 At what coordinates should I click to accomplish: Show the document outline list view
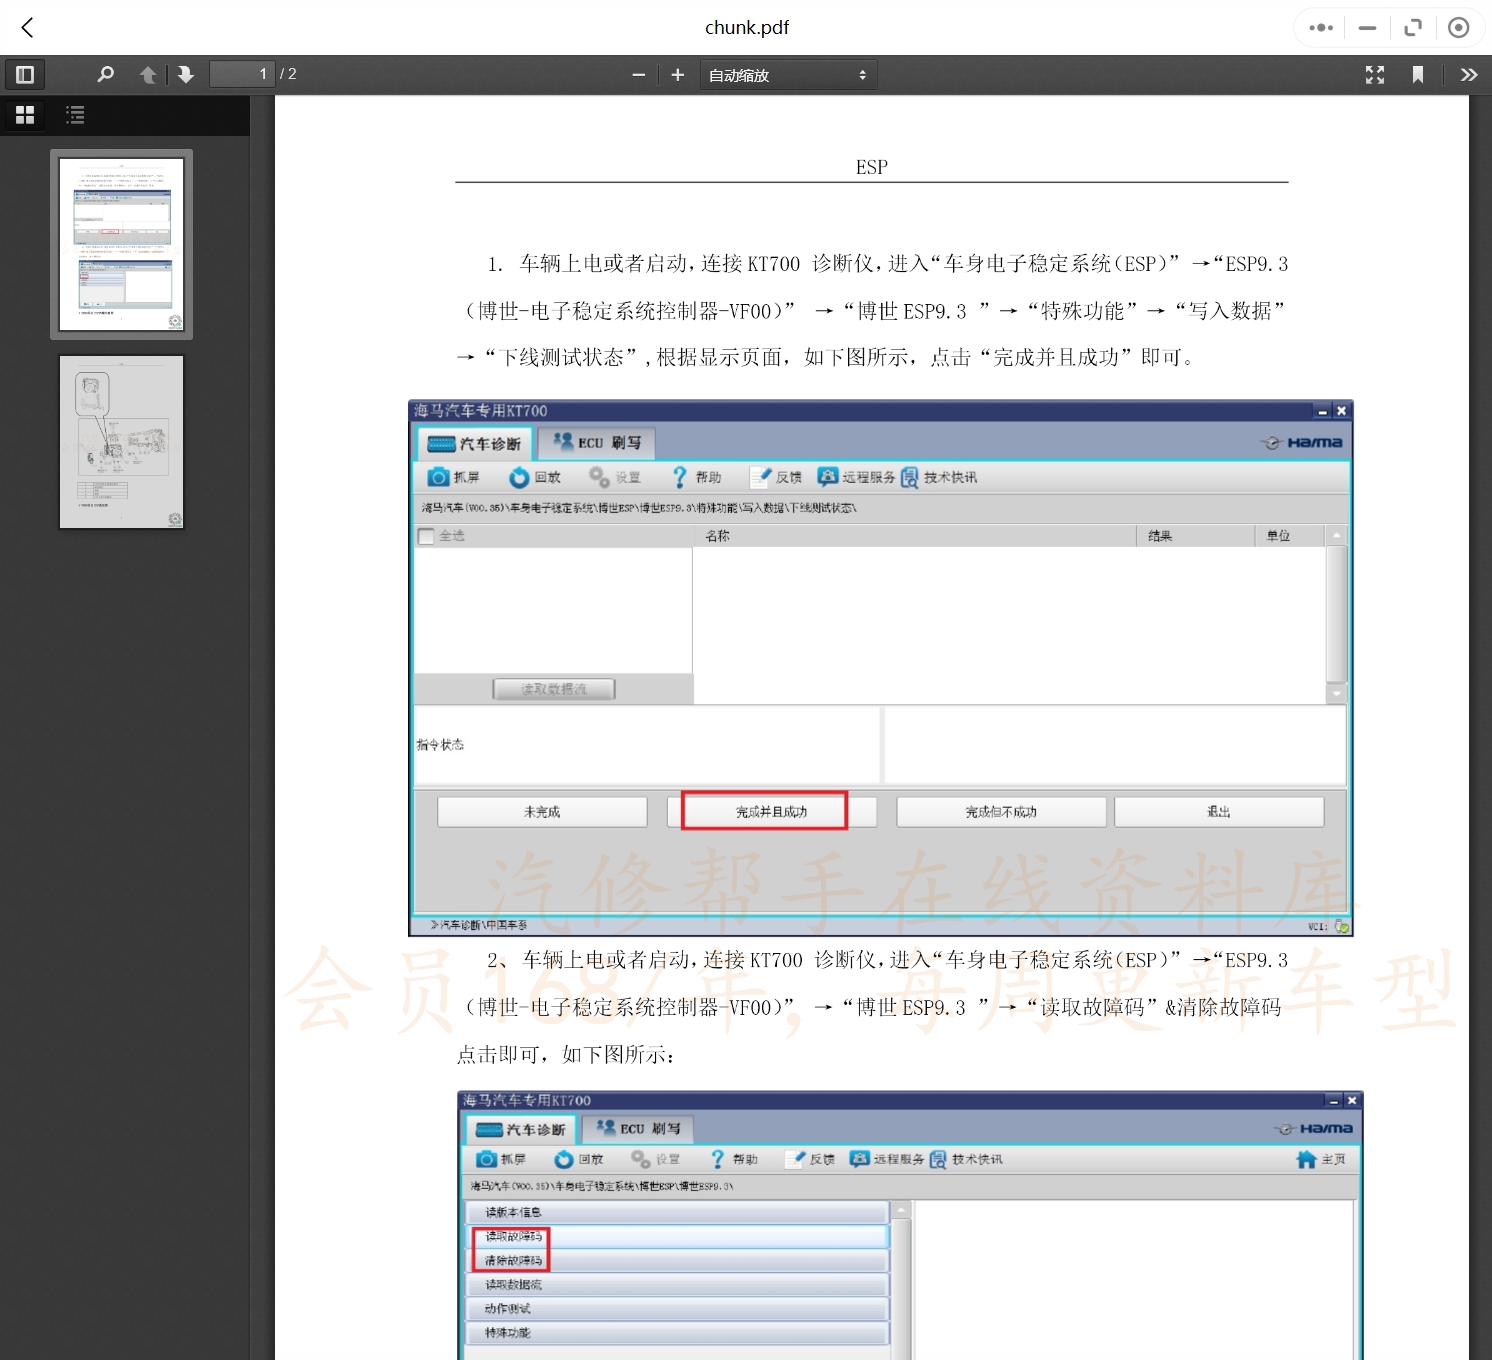[75, 115]
